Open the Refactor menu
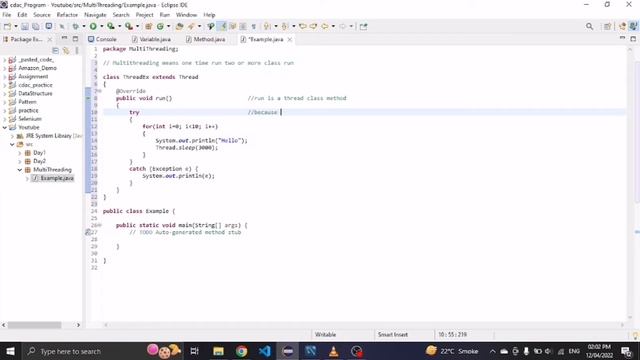640x360 pixels. pos(67,15)
